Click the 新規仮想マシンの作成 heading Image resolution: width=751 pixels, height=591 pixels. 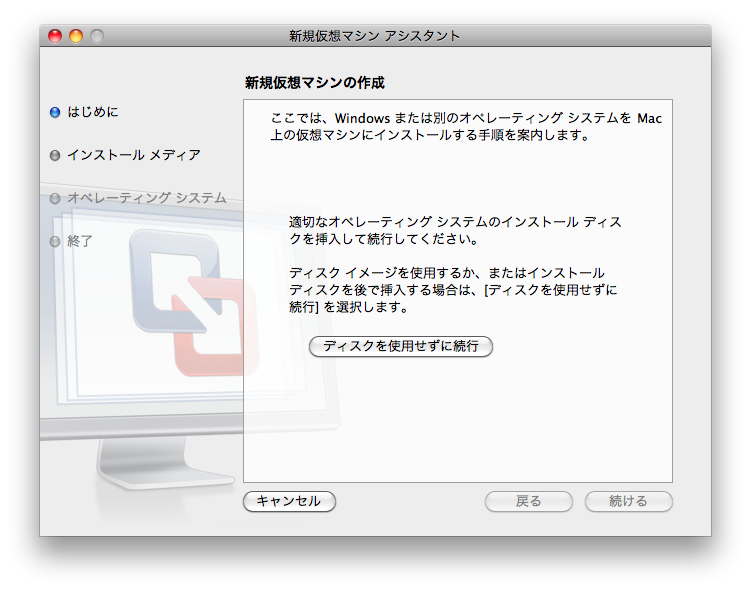(x=315, y=83)
